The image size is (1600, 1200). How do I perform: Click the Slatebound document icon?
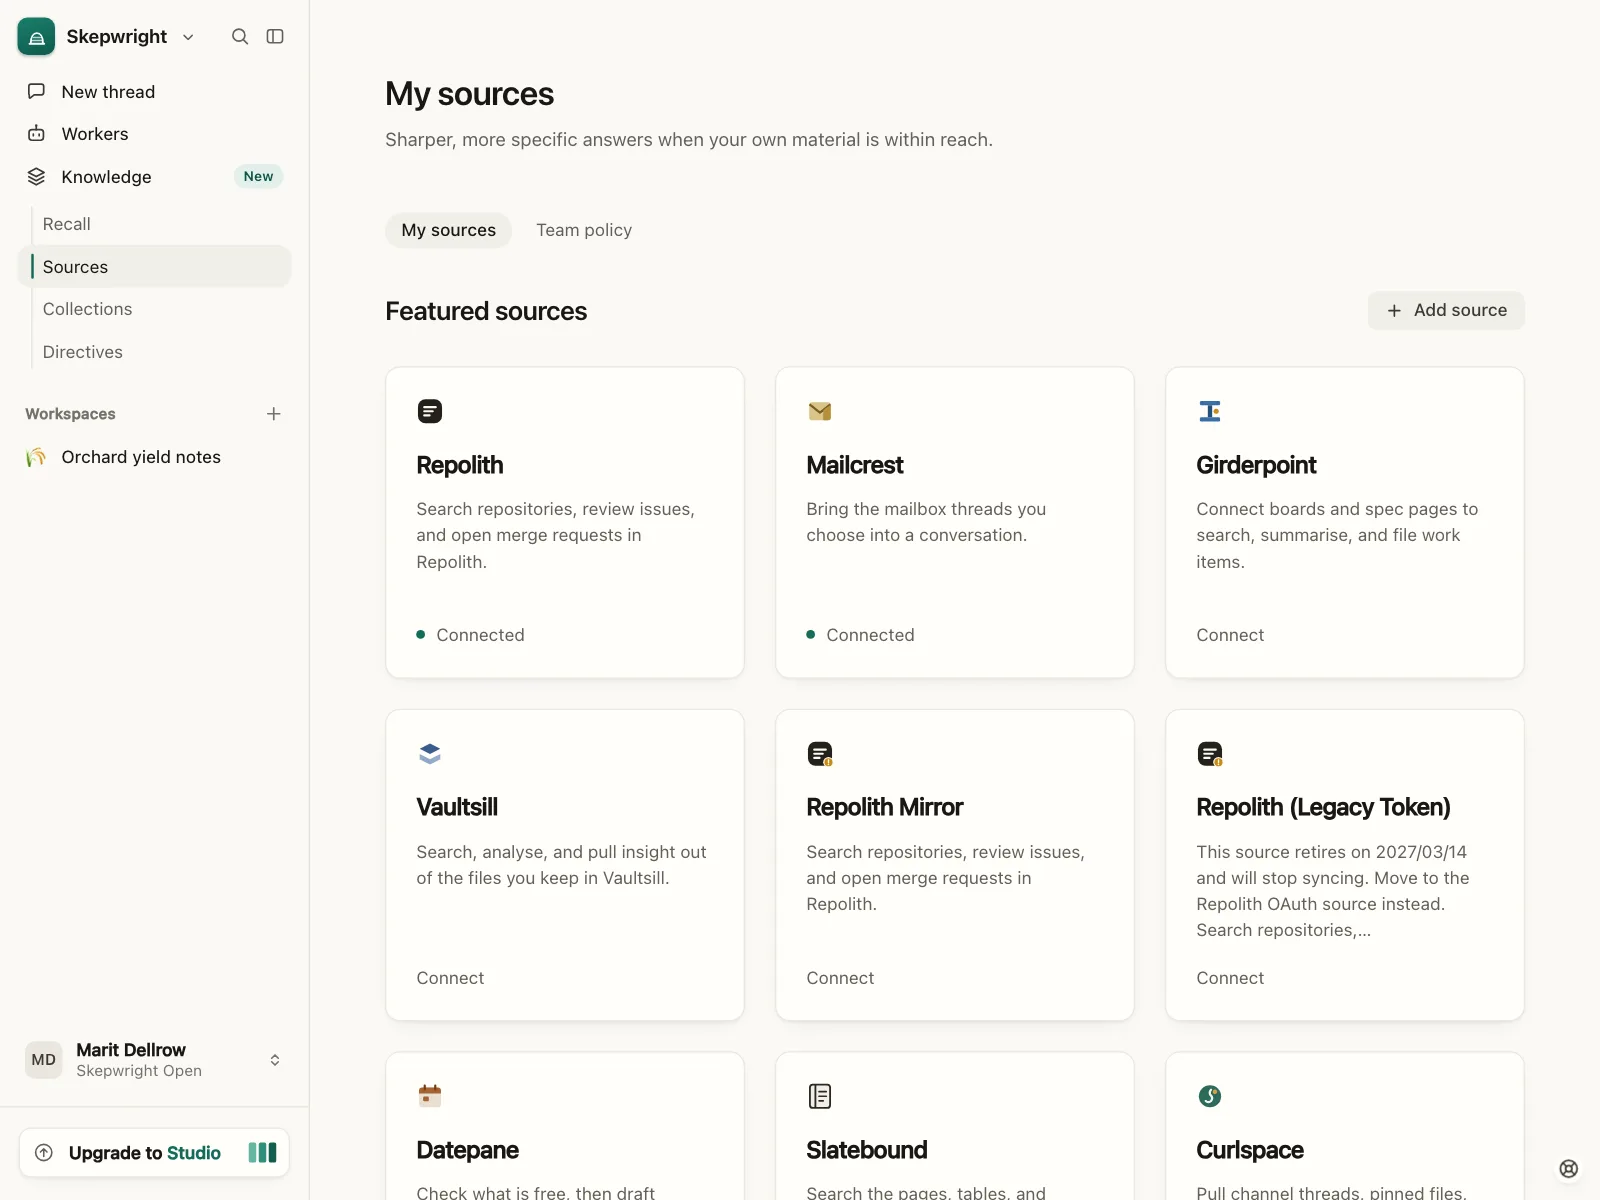click(x=820, y=1096)
